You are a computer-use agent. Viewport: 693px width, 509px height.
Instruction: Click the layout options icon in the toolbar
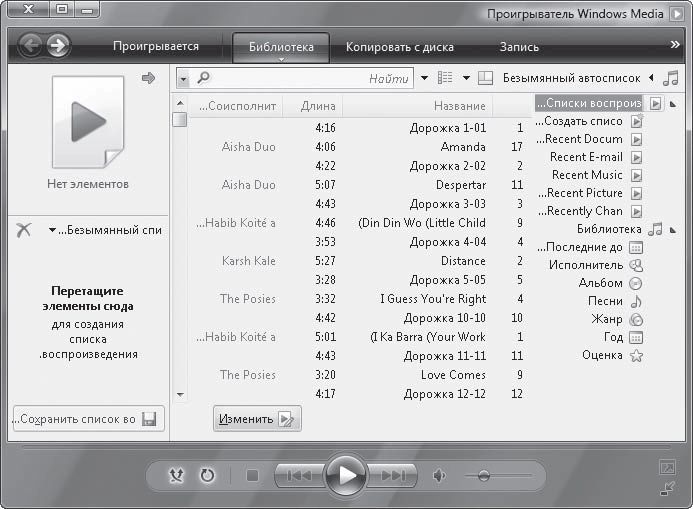[x=485, y=78]
